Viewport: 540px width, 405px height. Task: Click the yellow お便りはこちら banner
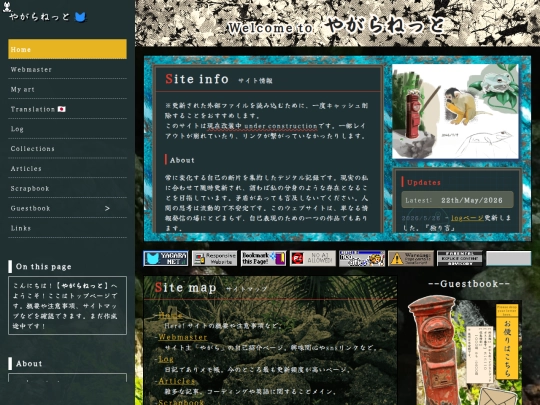(507, 342)
